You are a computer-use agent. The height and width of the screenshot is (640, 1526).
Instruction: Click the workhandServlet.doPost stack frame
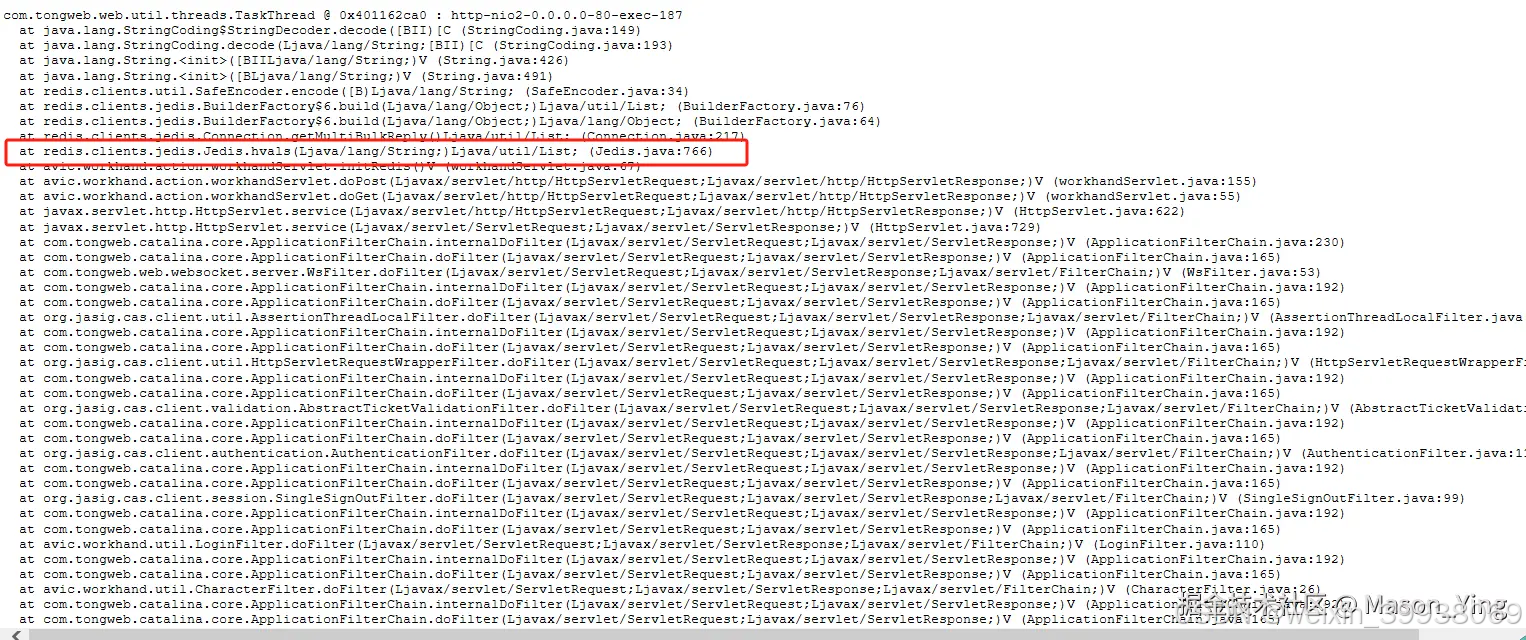coord(638,182)
